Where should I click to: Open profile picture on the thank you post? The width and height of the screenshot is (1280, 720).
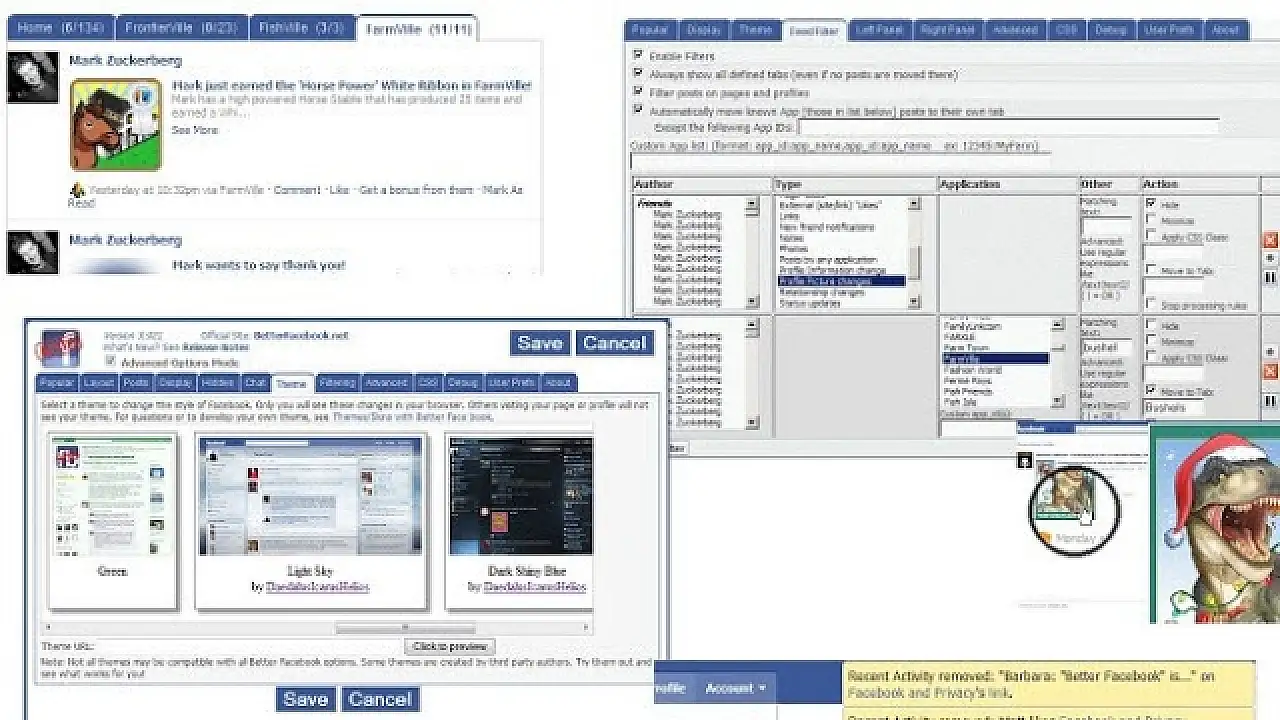32,252
